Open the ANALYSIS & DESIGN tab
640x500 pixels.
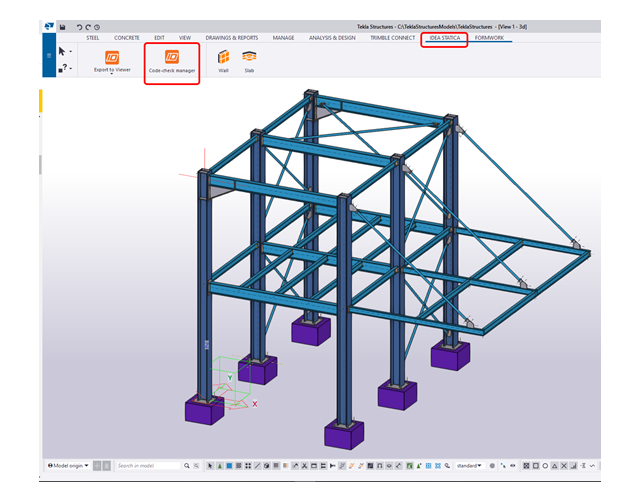click(x=331, y=38)
